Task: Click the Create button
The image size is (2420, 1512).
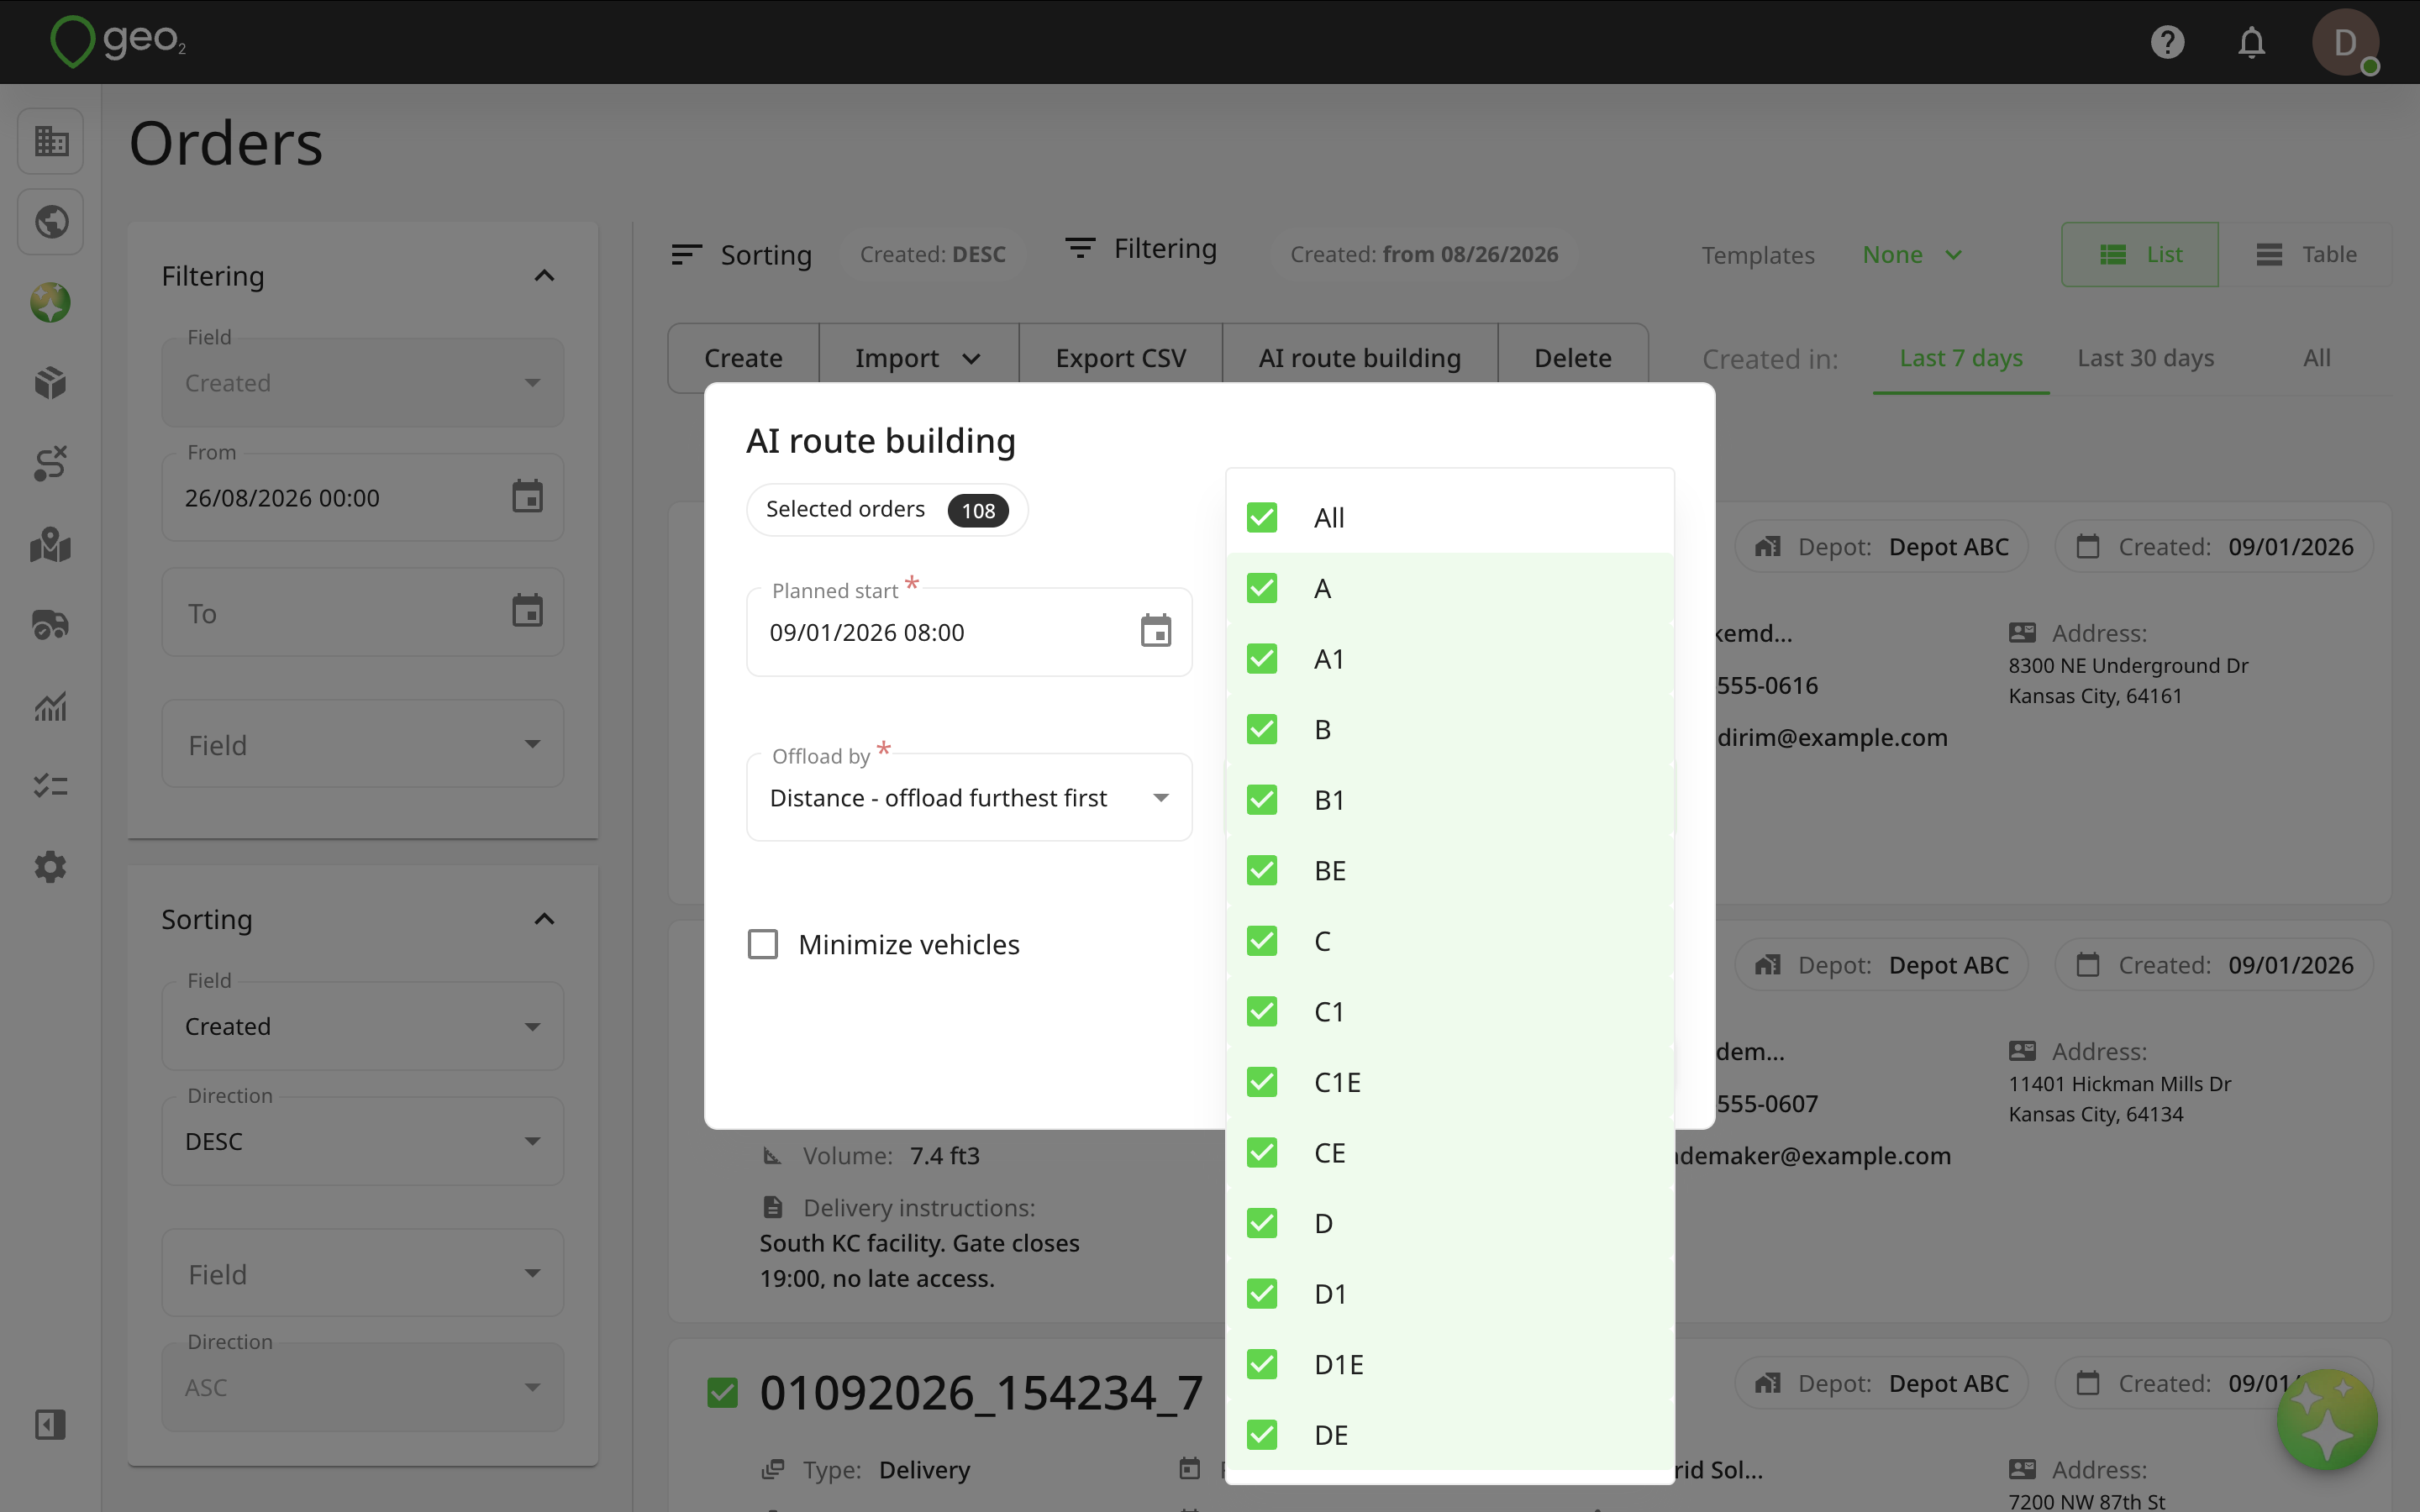Action: pos(743,358)
